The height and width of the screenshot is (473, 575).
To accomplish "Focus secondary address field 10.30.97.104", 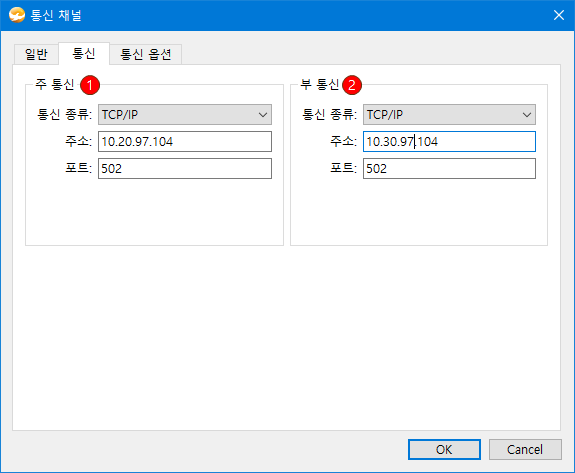I will tap(449, 142).
